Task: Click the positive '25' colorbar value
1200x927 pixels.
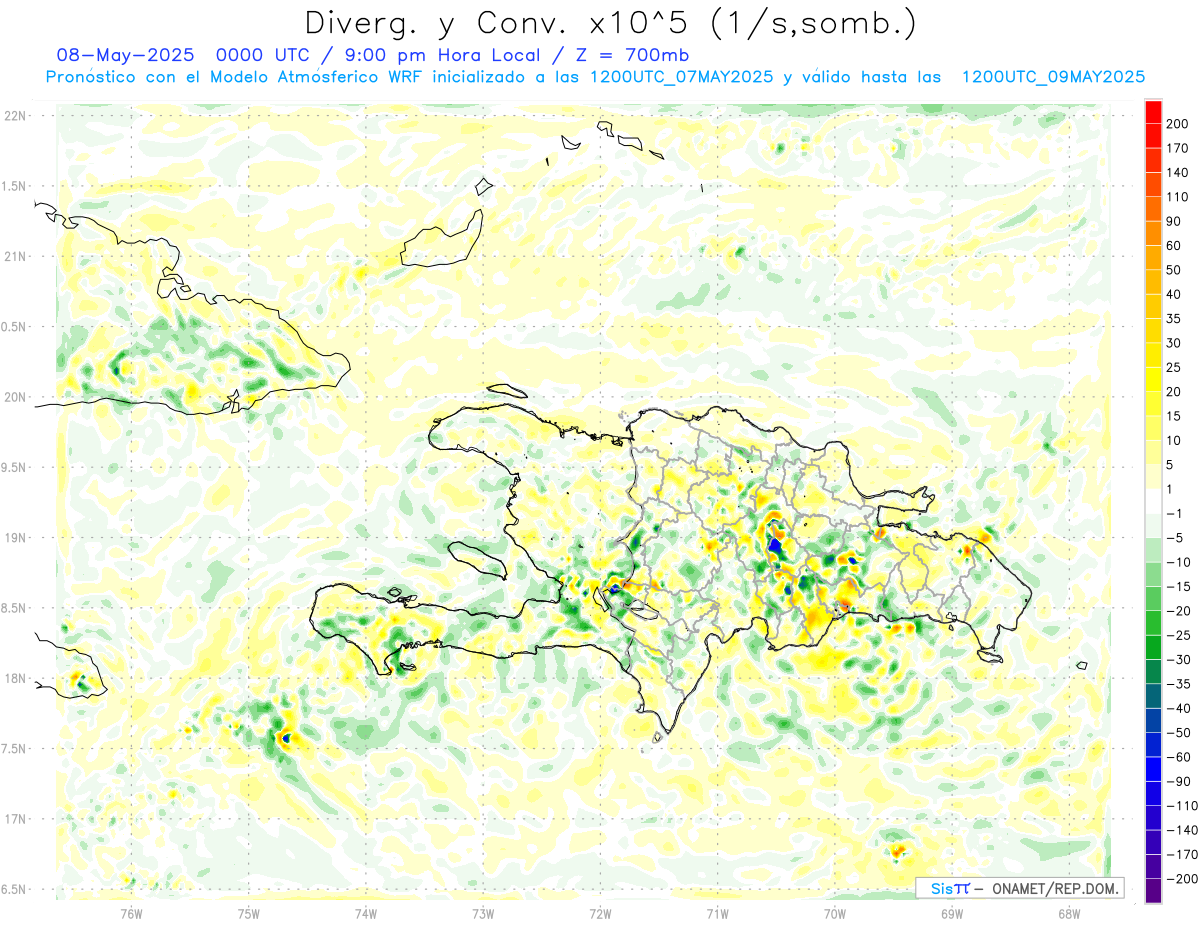Action: coord(1174,368)
